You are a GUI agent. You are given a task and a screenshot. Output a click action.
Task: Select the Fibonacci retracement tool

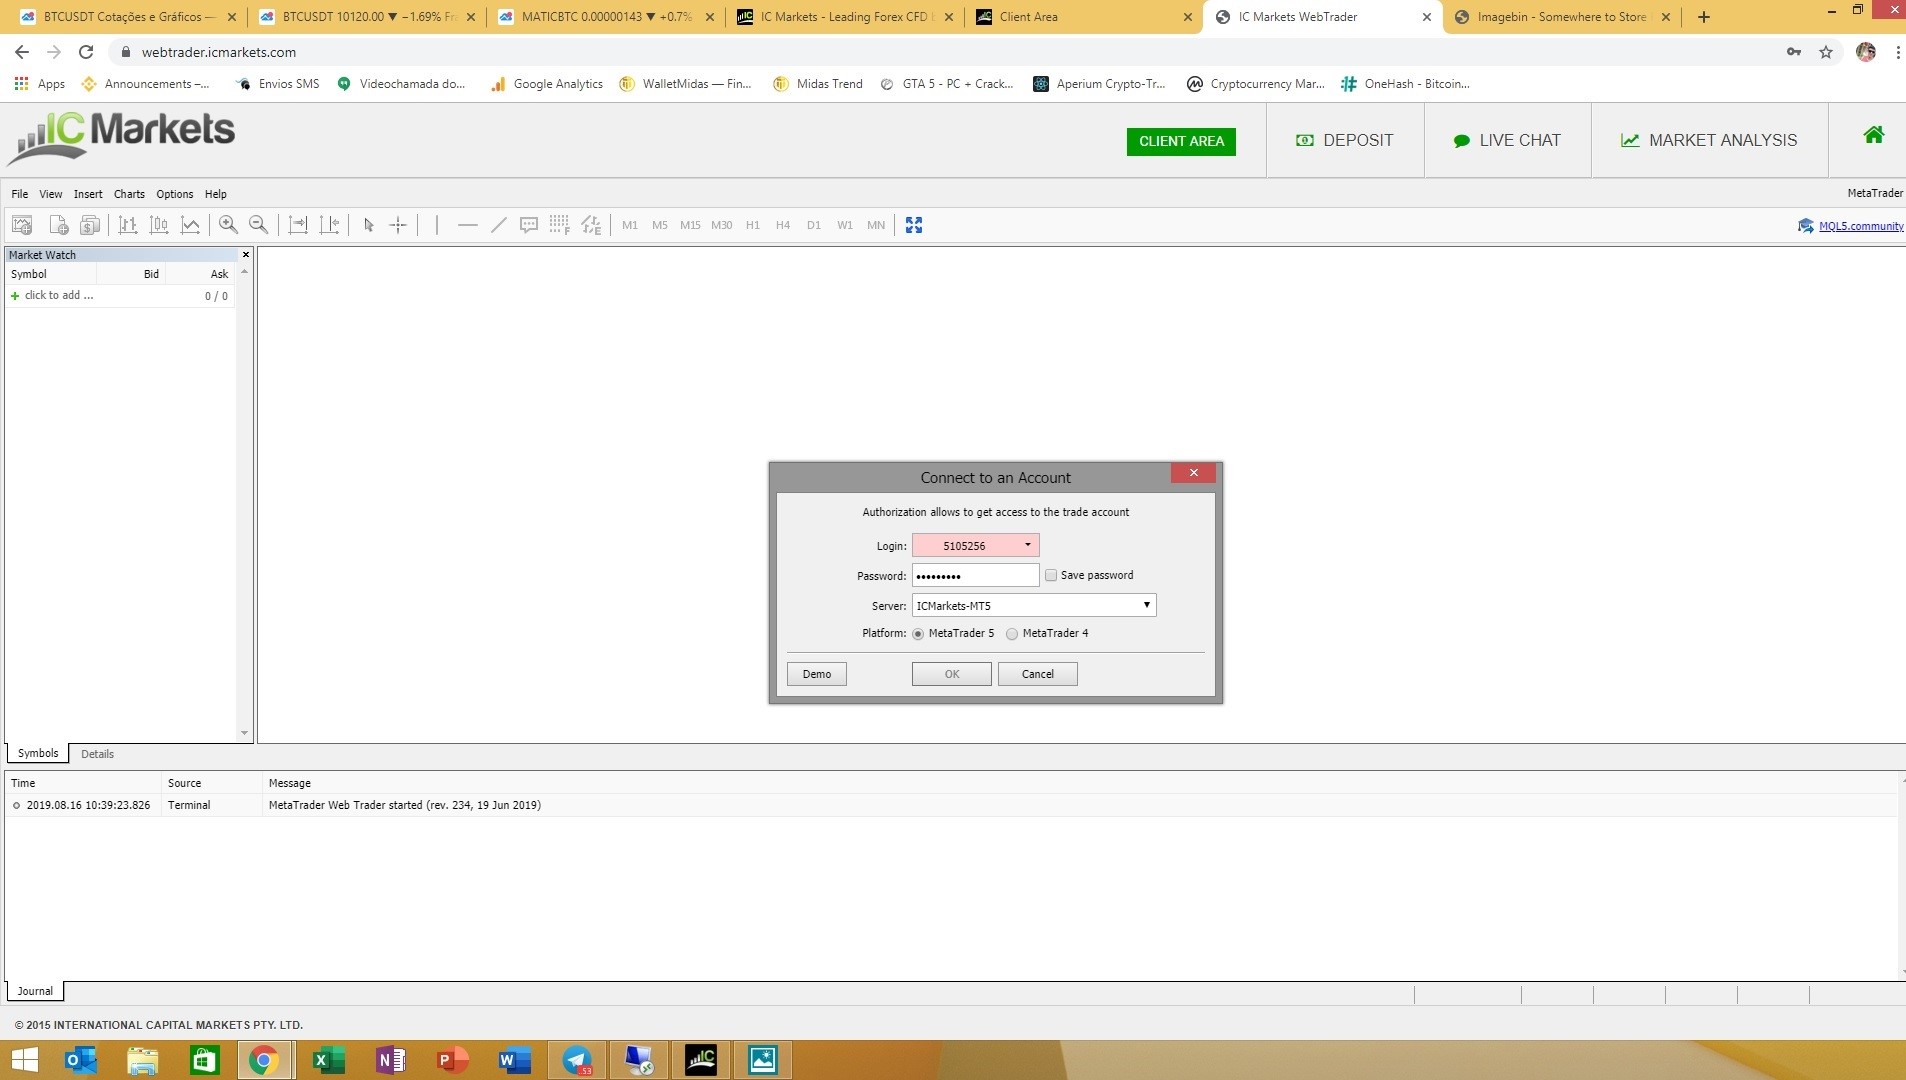click(559, 225)
